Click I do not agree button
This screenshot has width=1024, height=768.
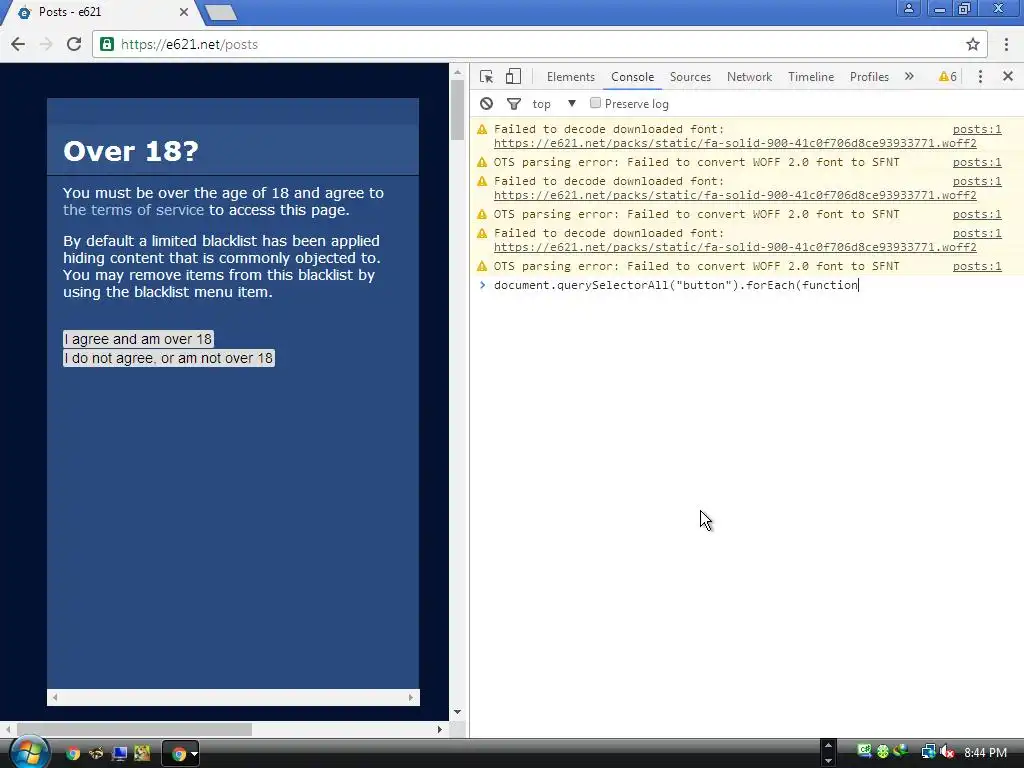[168, 358]
